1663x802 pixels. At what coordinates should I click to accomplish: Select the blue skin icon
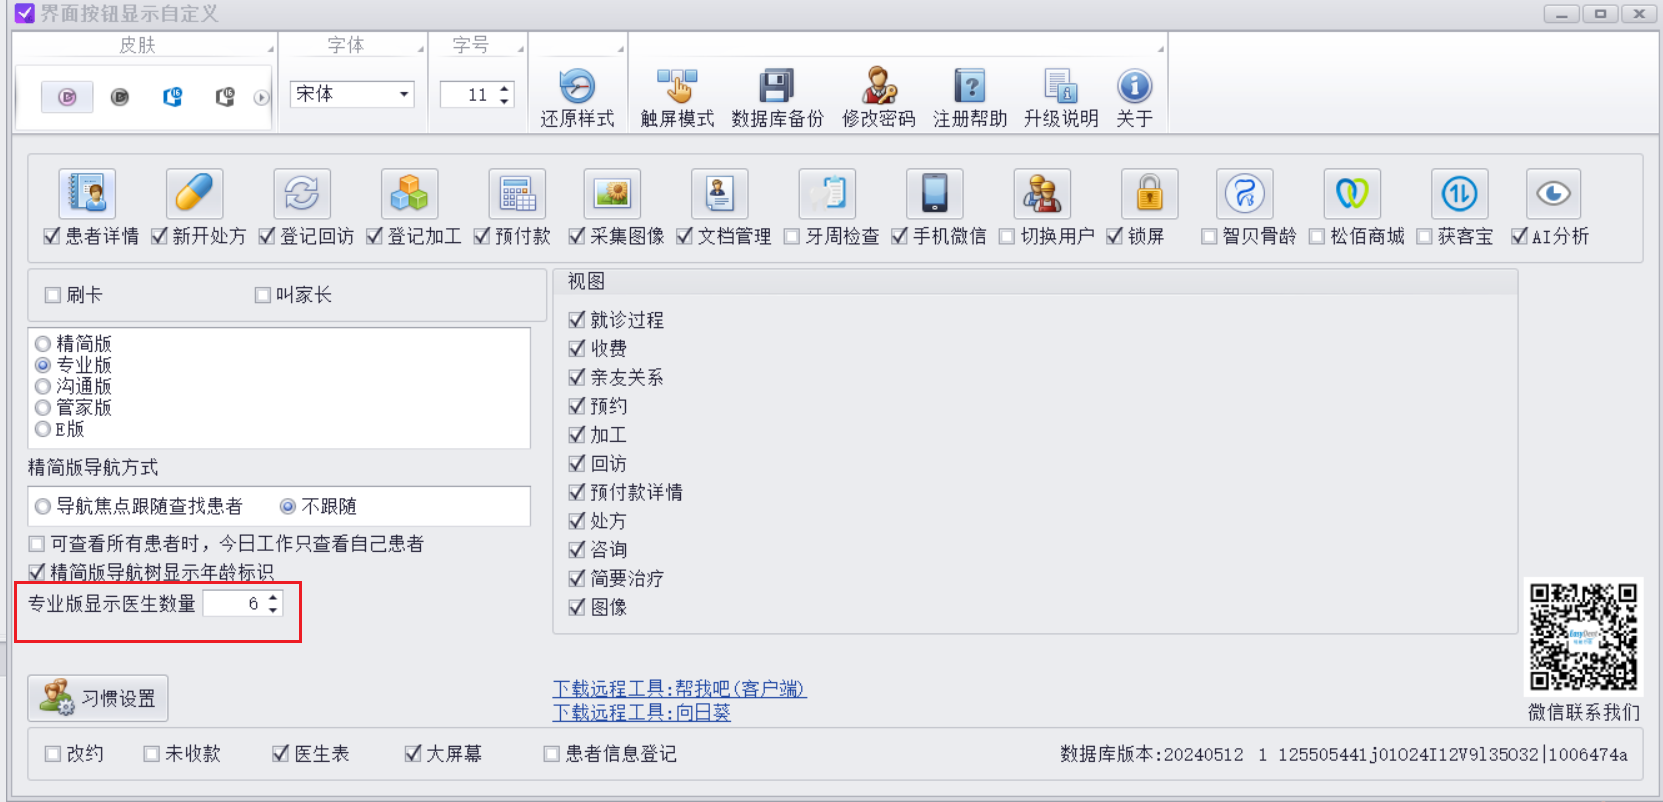click(173, 97)
